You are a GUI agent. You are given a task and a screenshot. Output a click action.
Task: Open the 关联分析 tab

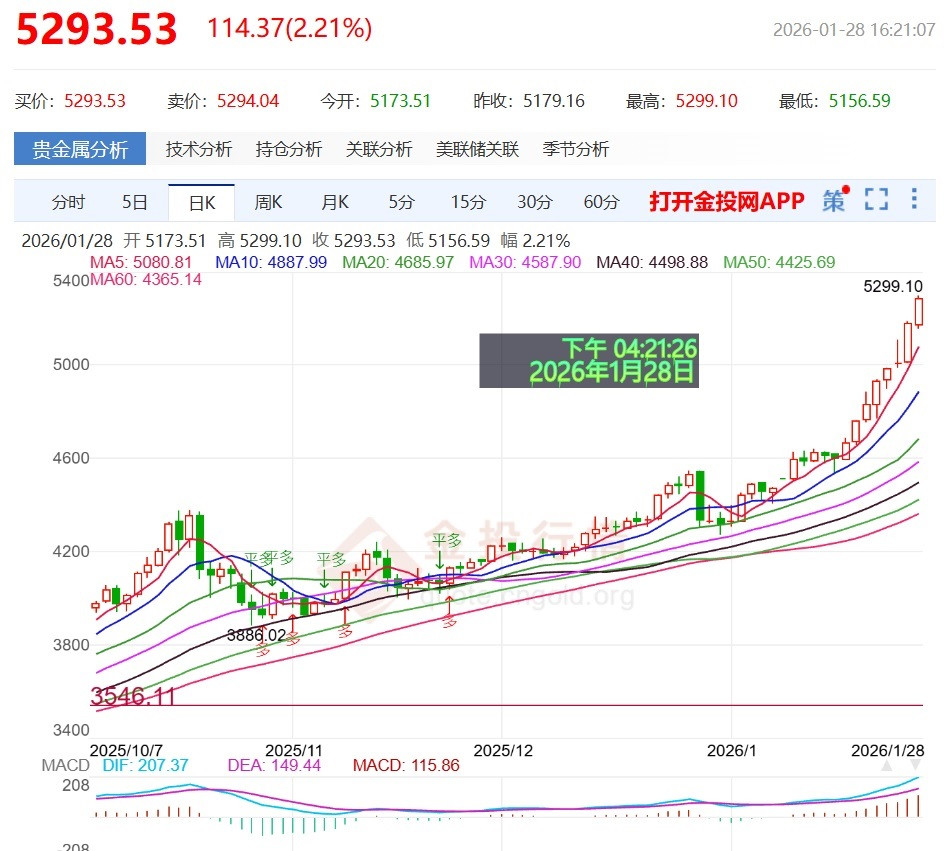coord(379,149)
